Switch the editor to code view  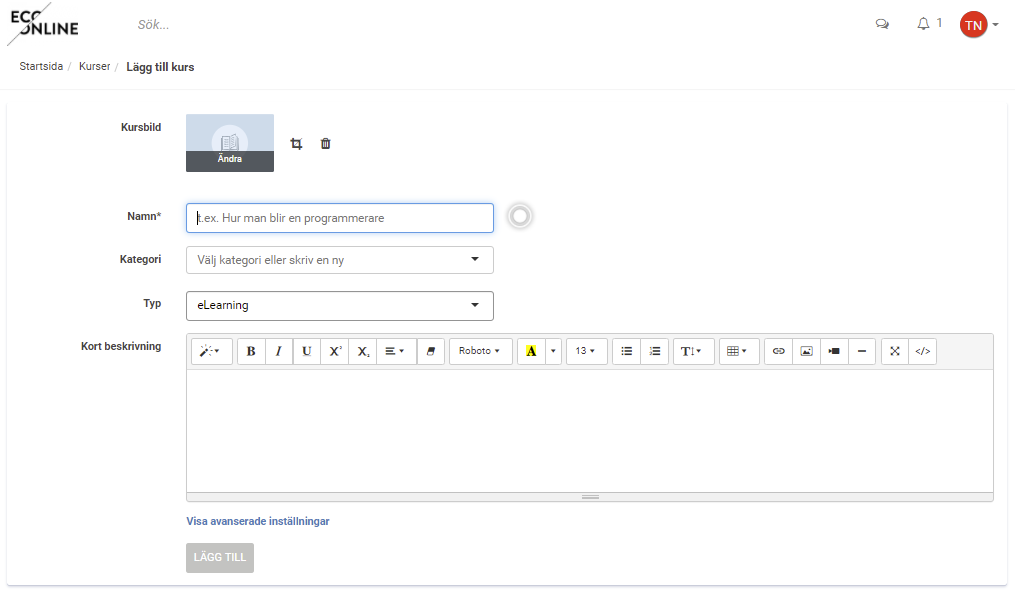[x=922, y=351]
